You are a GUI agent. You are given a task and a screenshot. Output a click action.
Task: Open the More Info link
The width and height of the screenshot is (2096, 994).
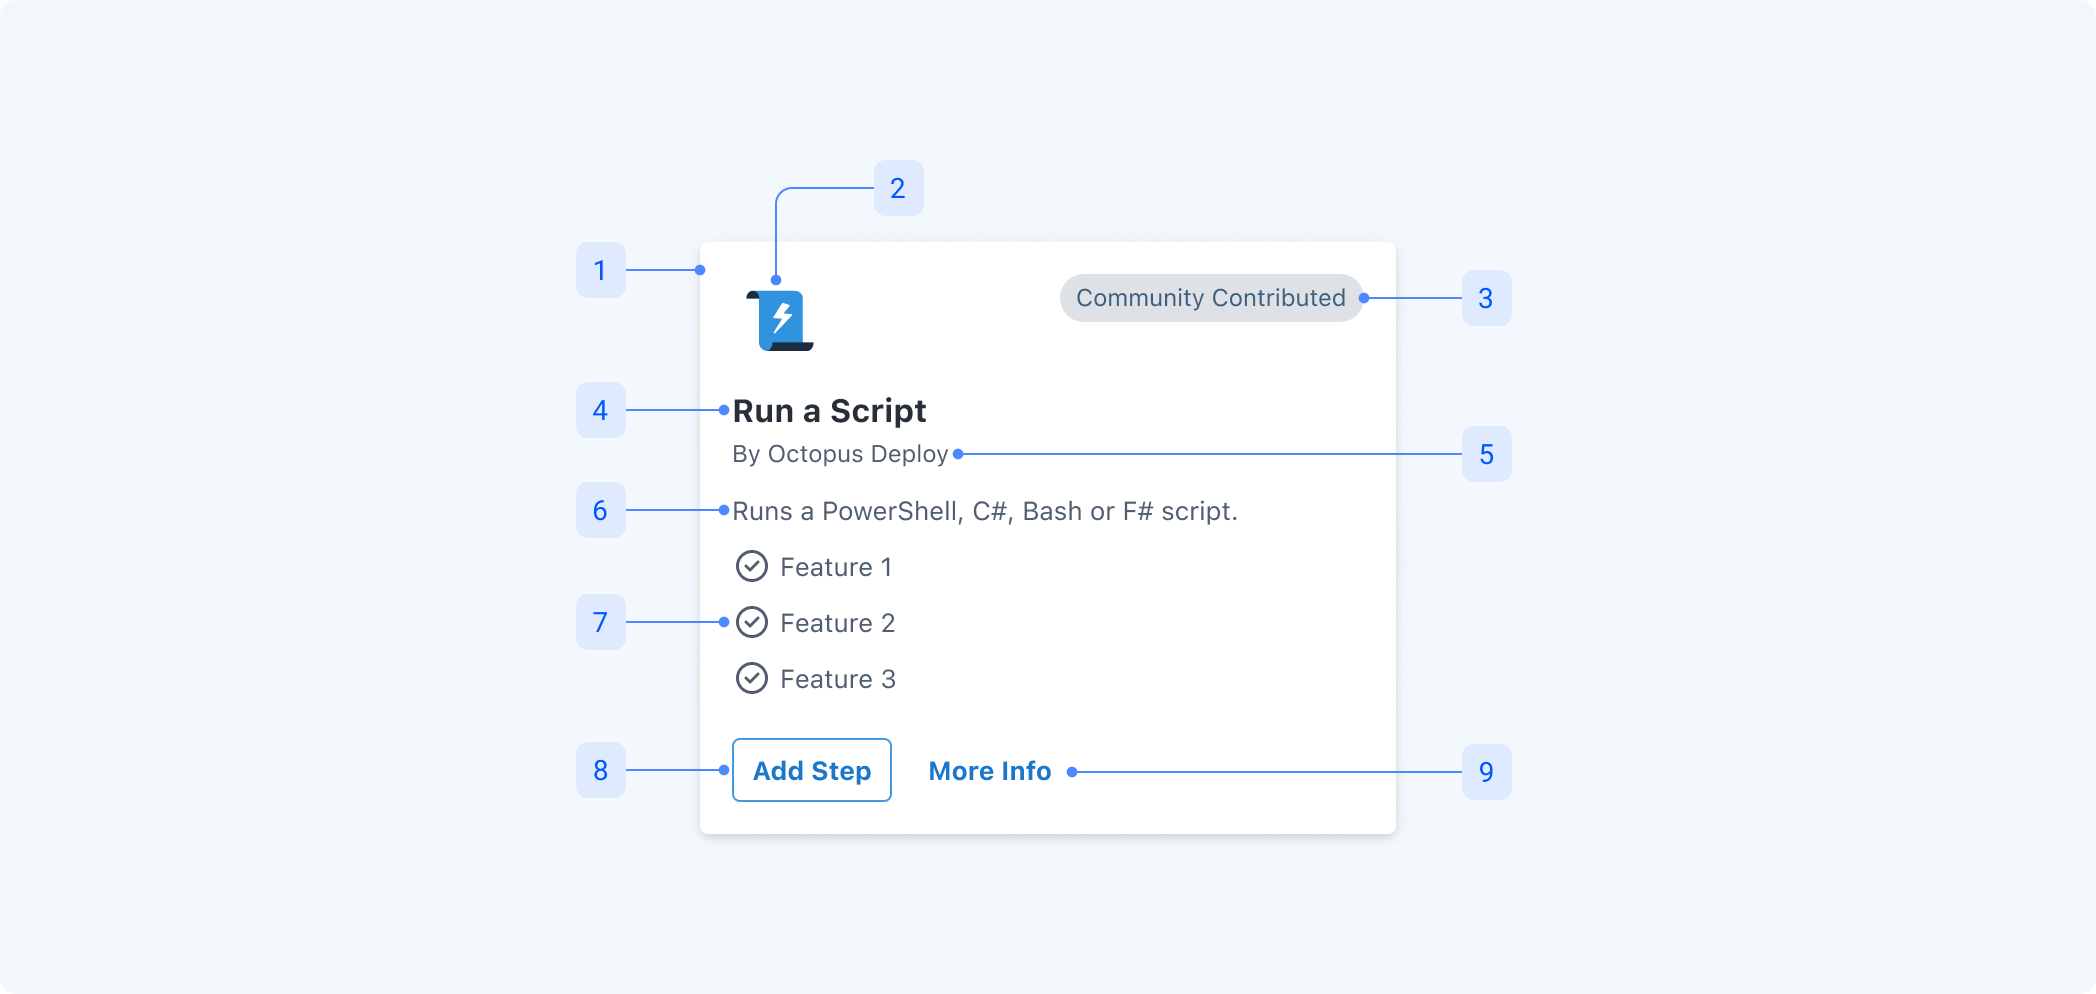point(989,771)
